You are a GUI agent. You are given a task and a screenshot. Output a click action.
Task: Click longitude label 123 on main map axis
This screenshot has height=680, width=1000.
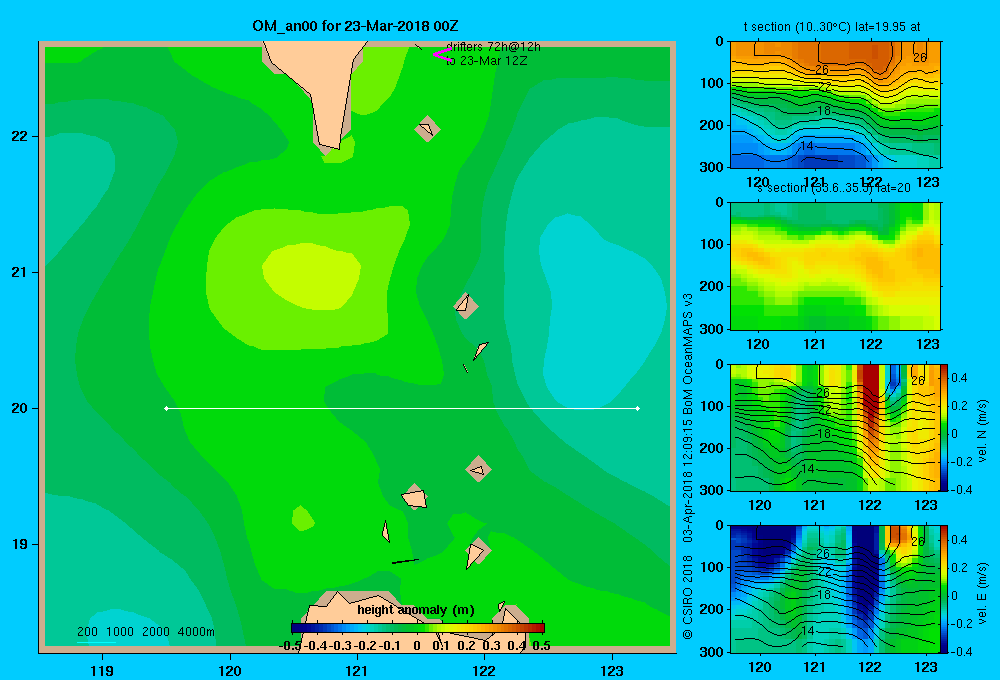point(612,670)
